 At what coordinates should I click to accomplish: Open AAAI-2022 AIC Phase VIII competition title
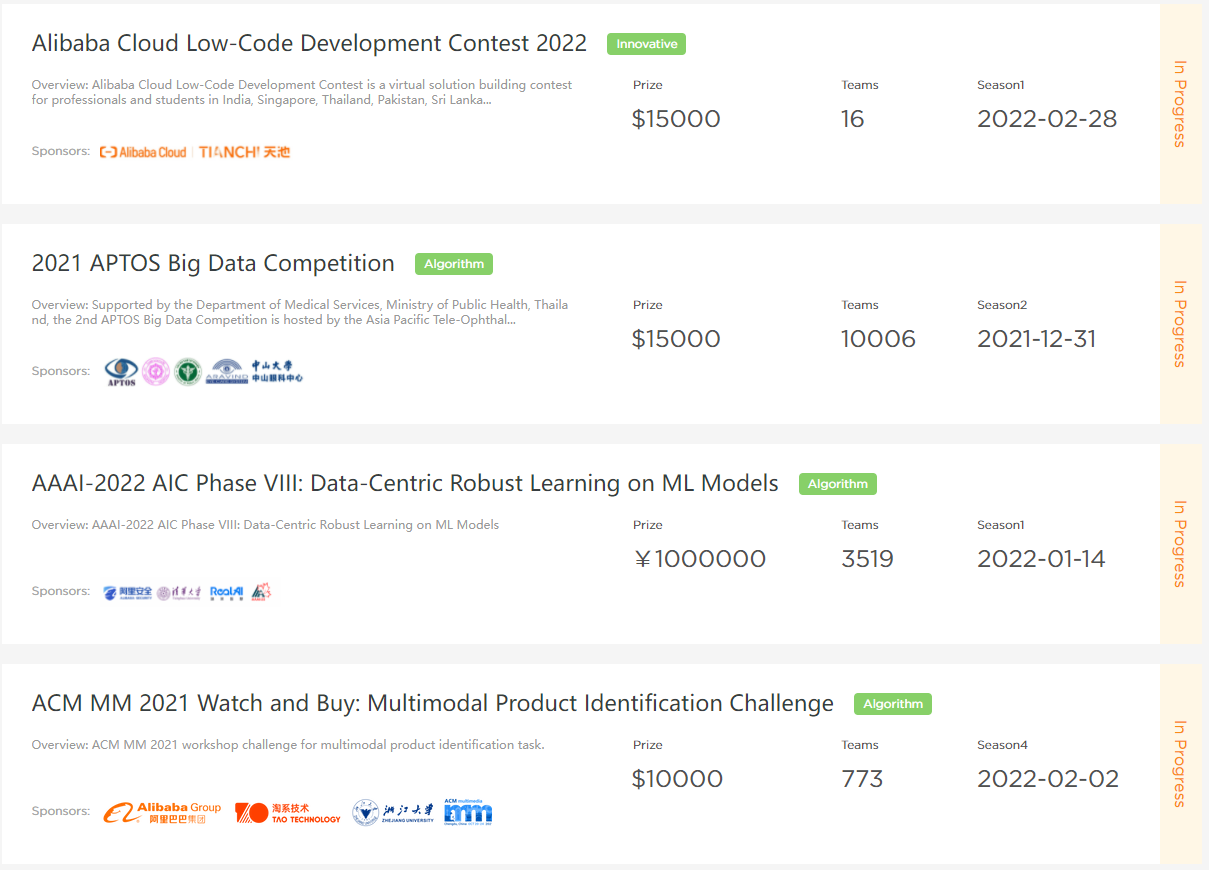pos(405,484)
